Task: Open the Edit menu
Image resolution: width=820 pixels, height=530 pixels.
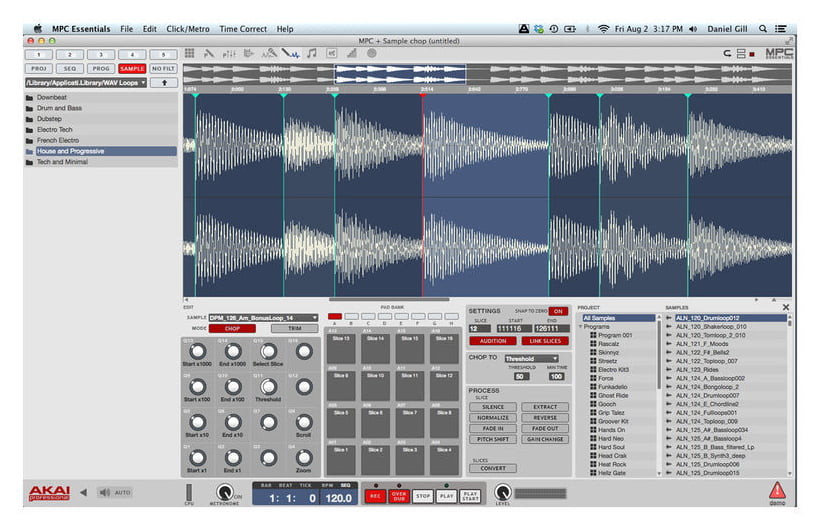Action: pyautogui.click(x=150, y=29)
